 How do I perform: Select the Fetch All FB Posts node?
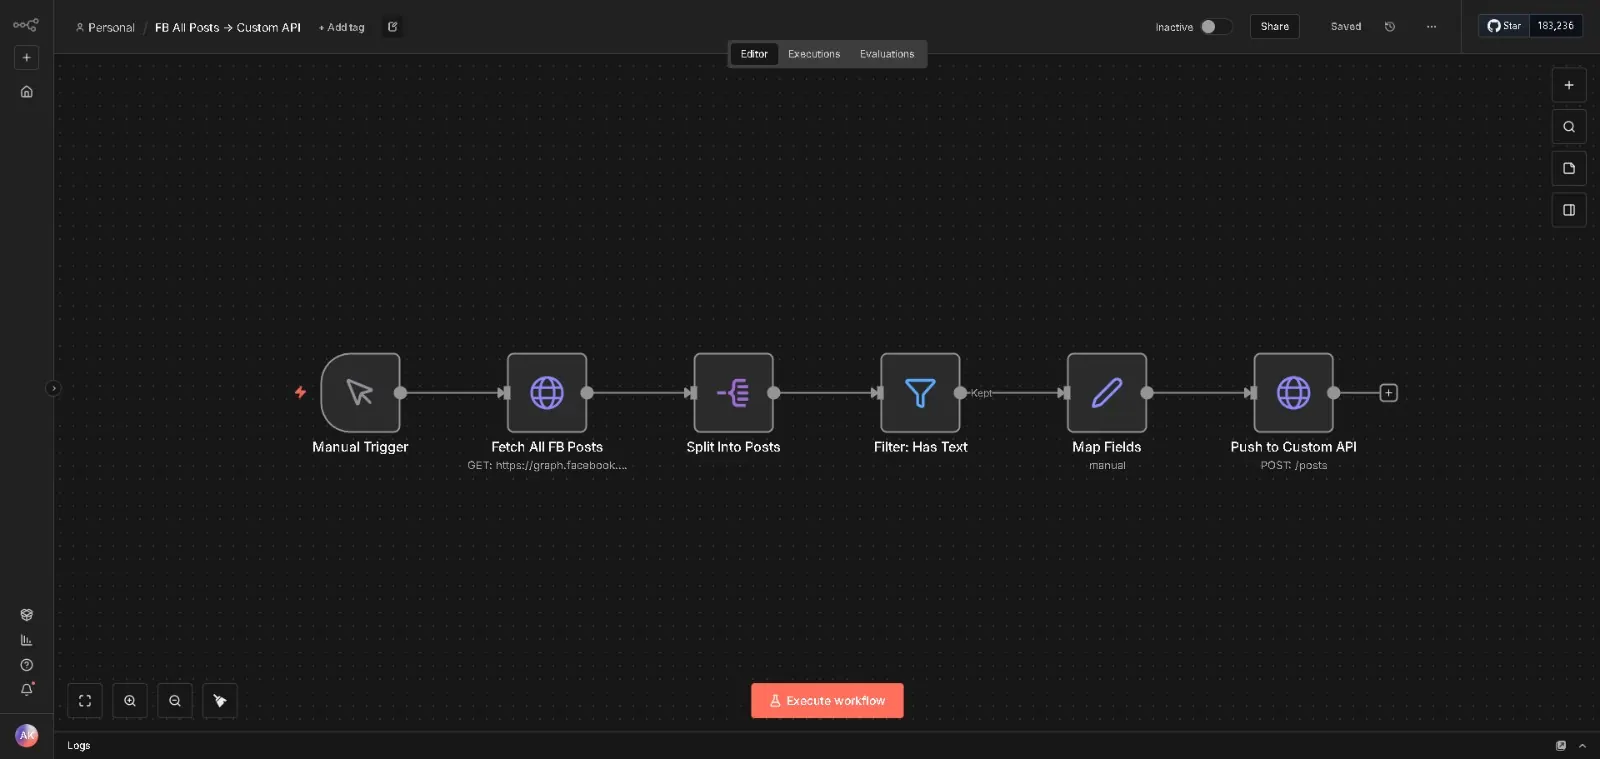click(547, 393)
